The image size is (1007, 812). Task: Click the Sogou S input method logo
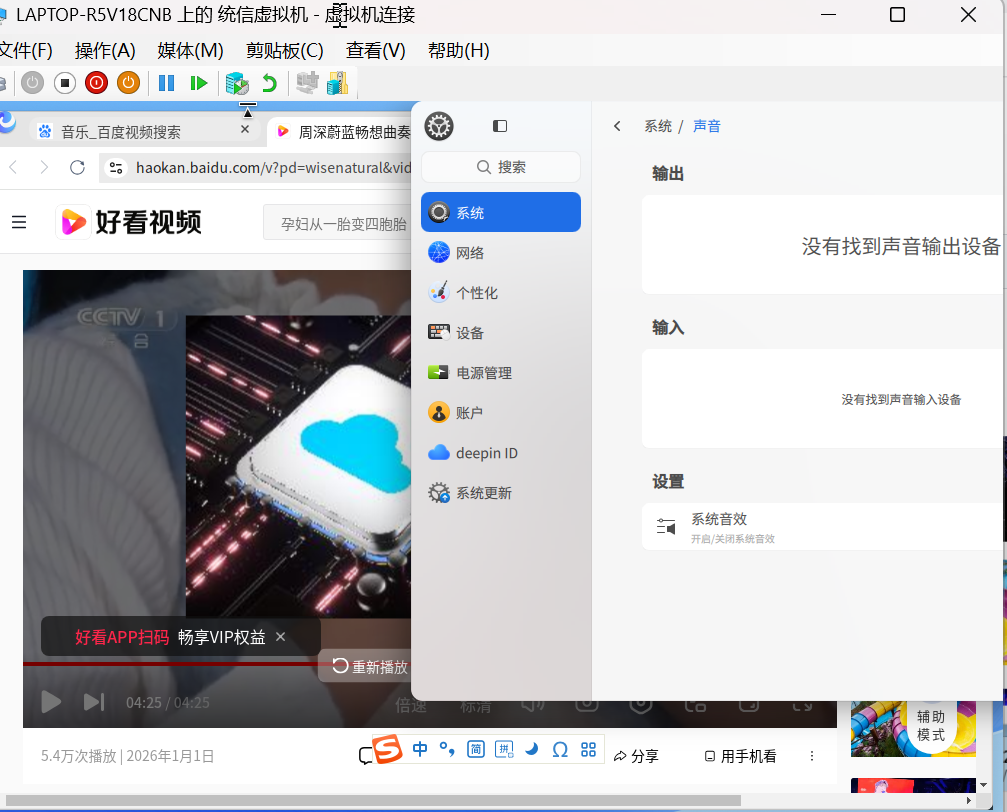(x=387, y=749)
